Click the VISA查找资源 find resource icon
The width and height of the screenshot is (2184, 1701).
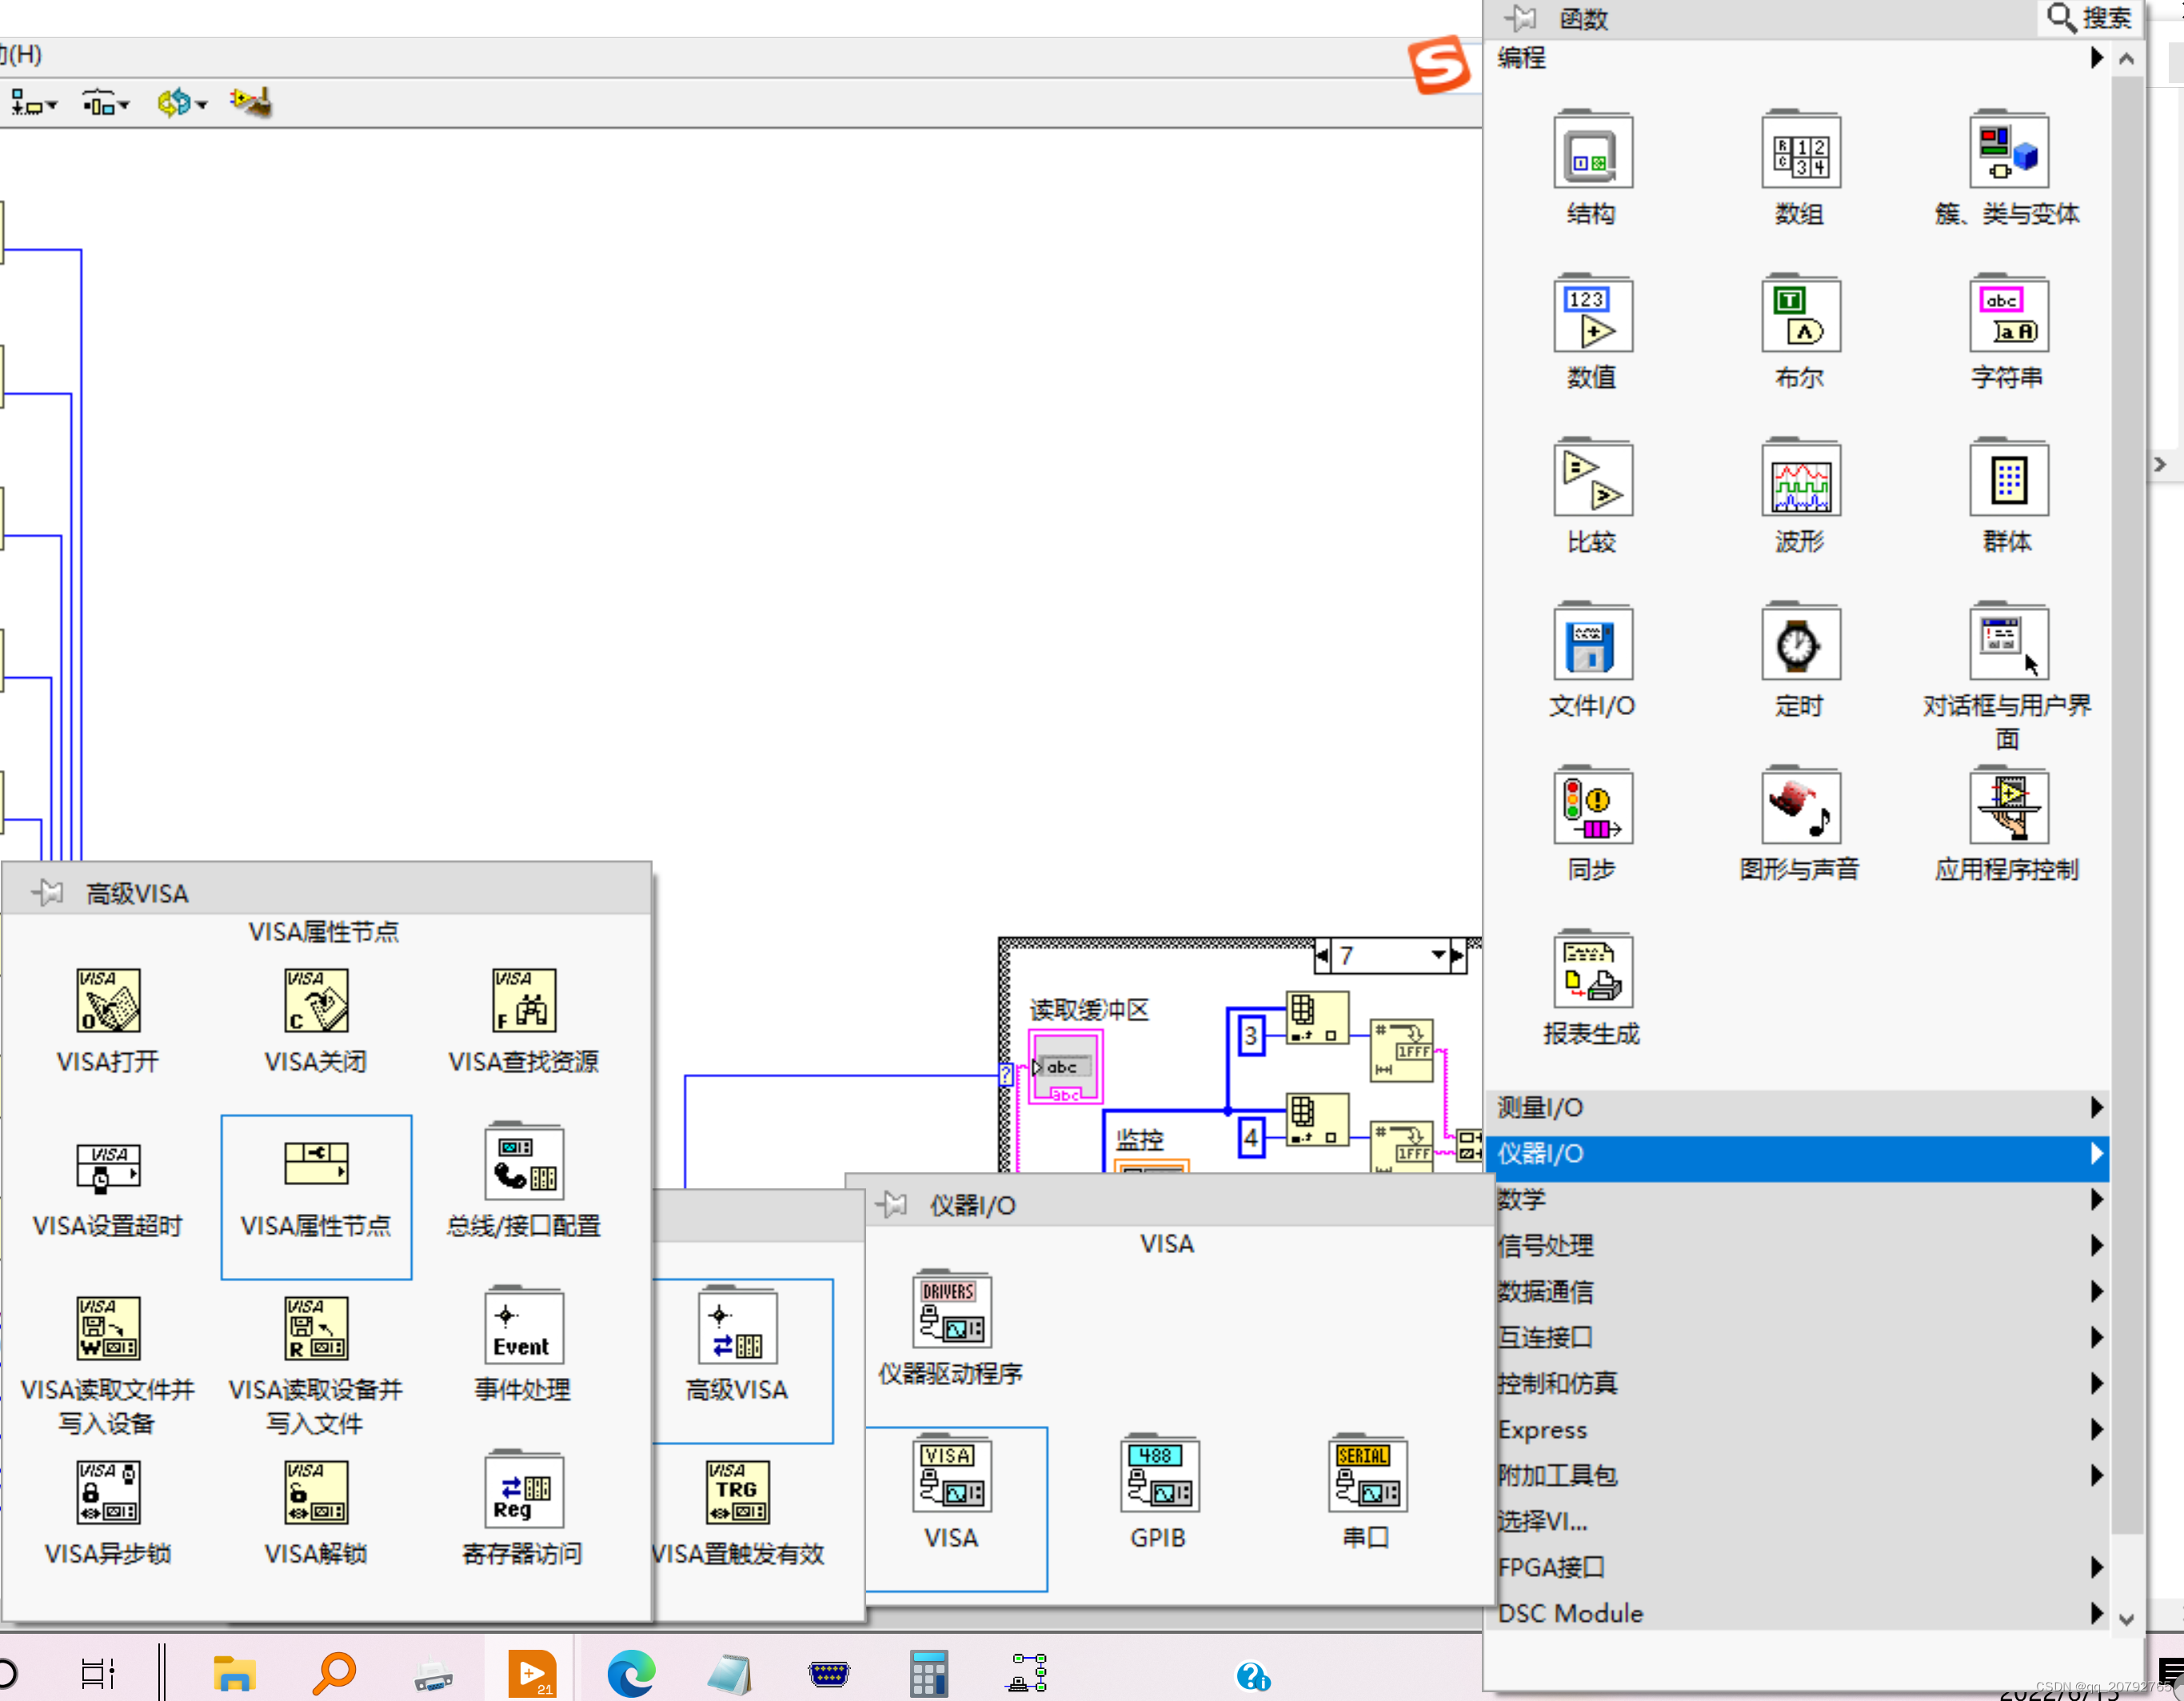(524, 1001)
